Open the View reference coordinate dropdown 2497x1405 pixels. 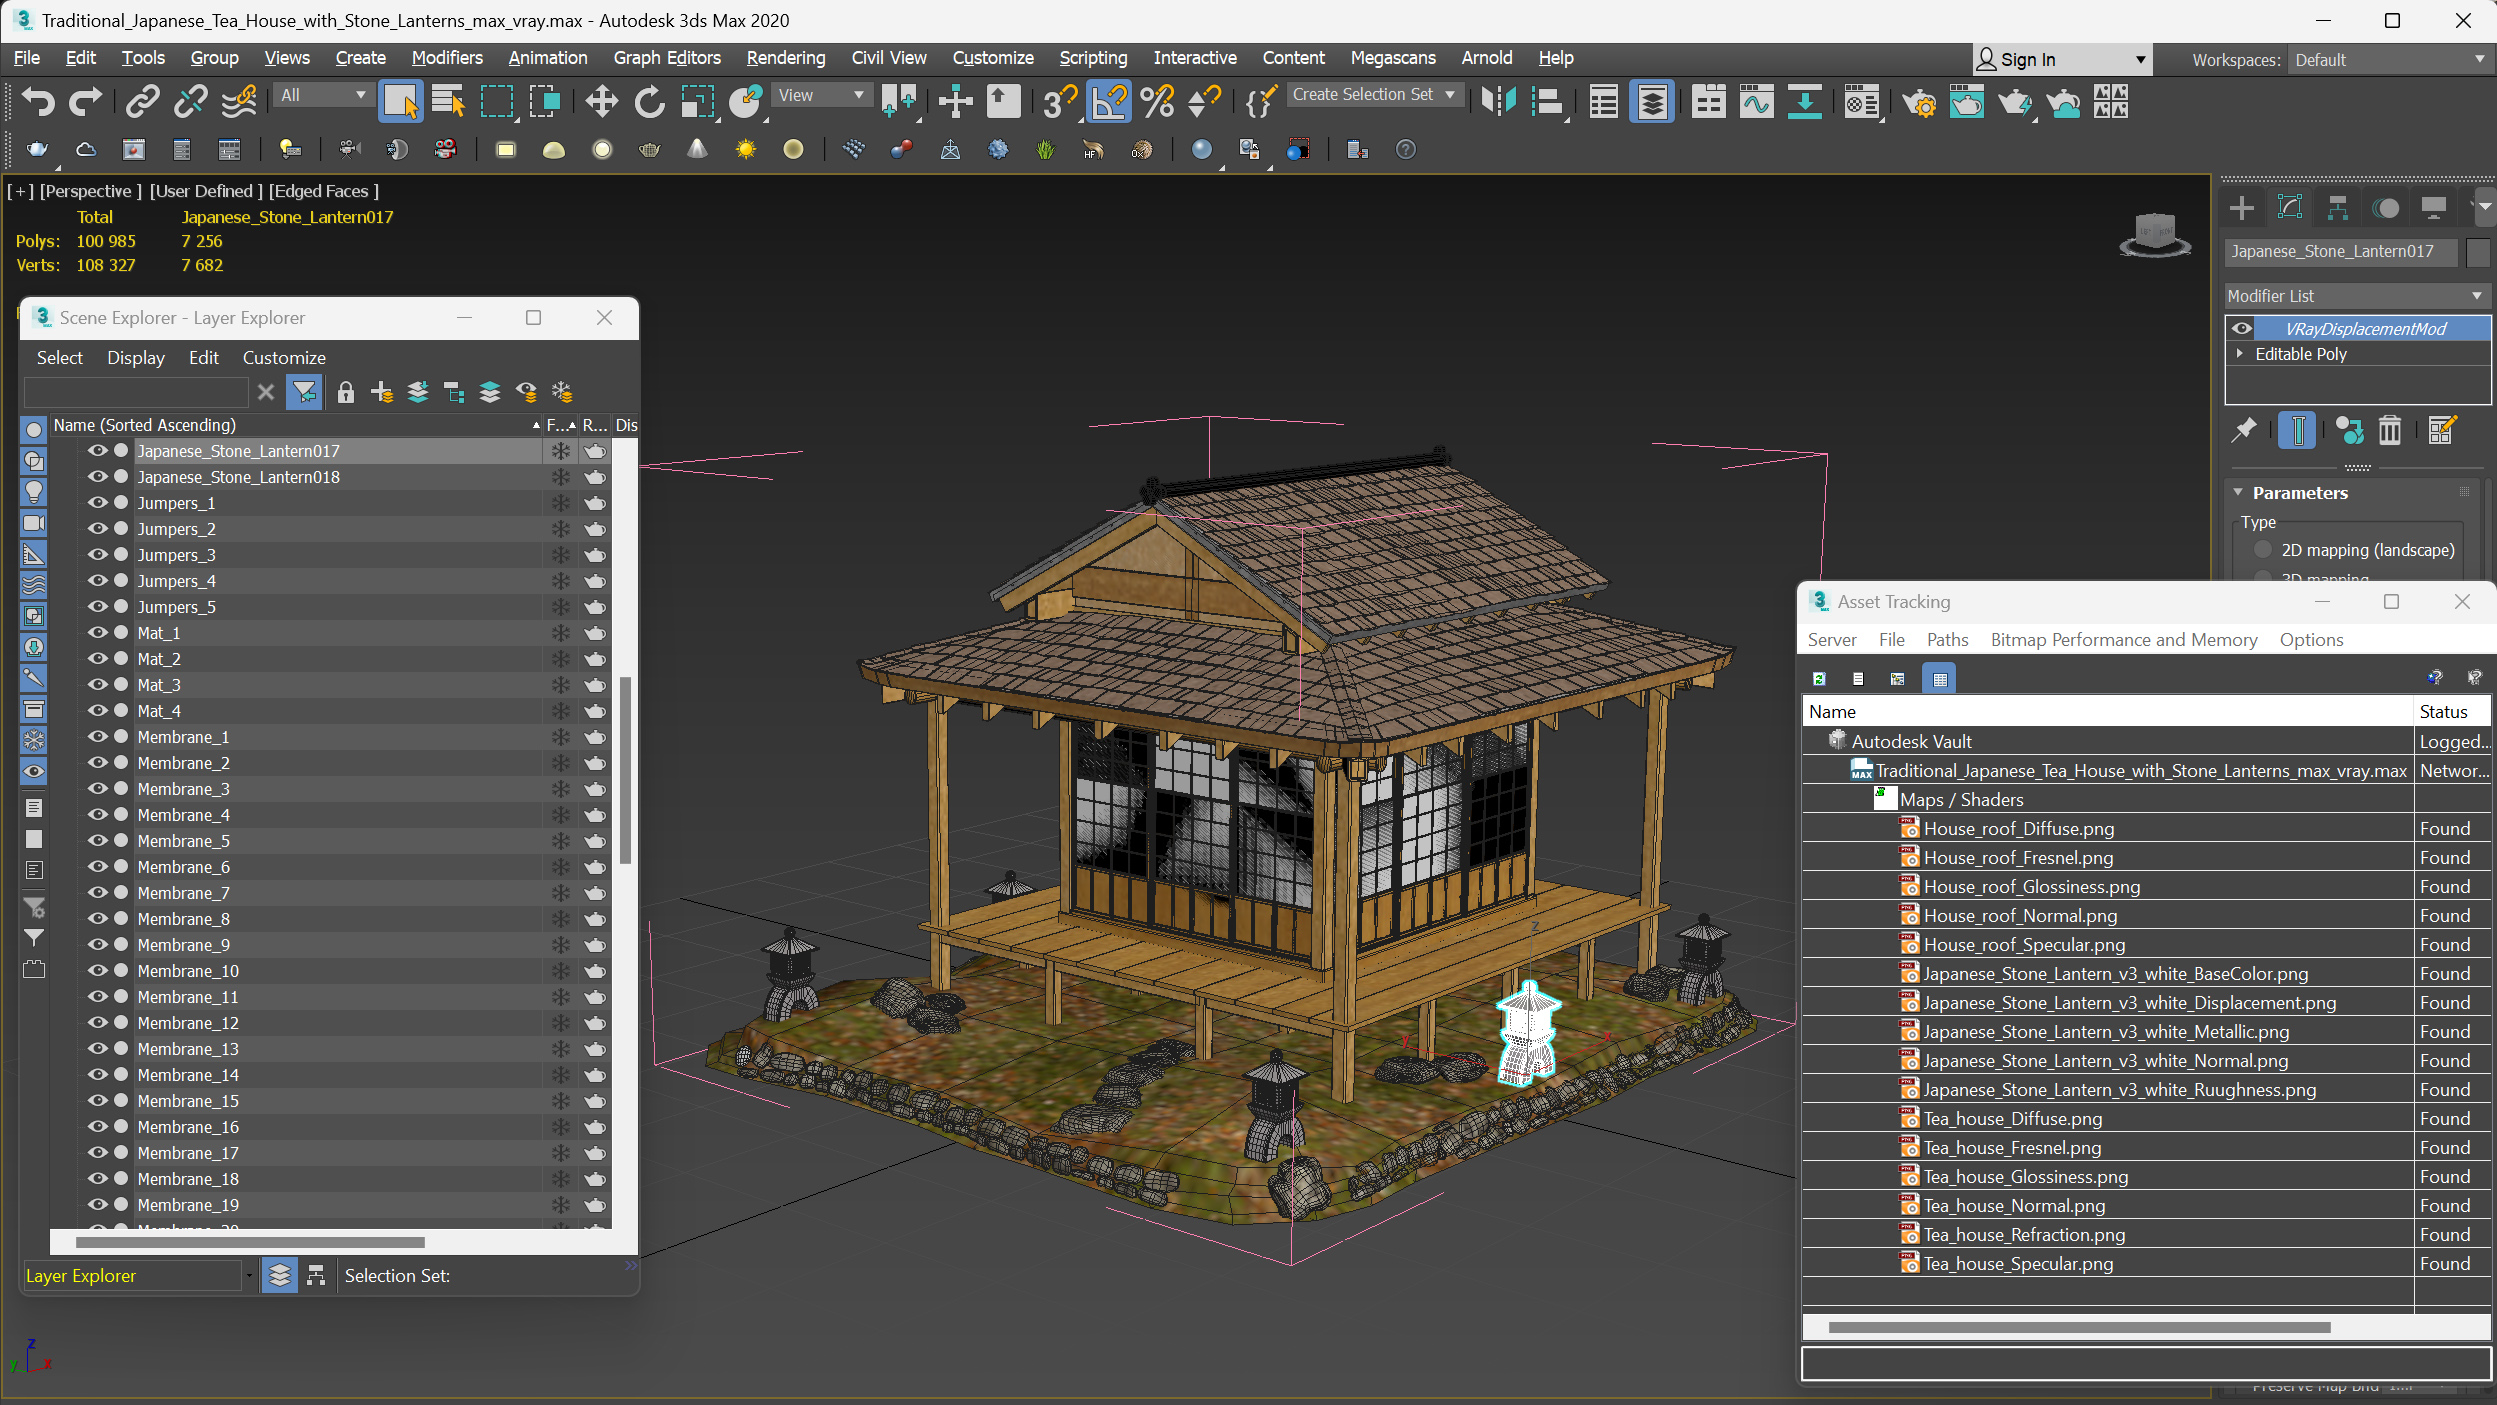[x=820, y=95]
